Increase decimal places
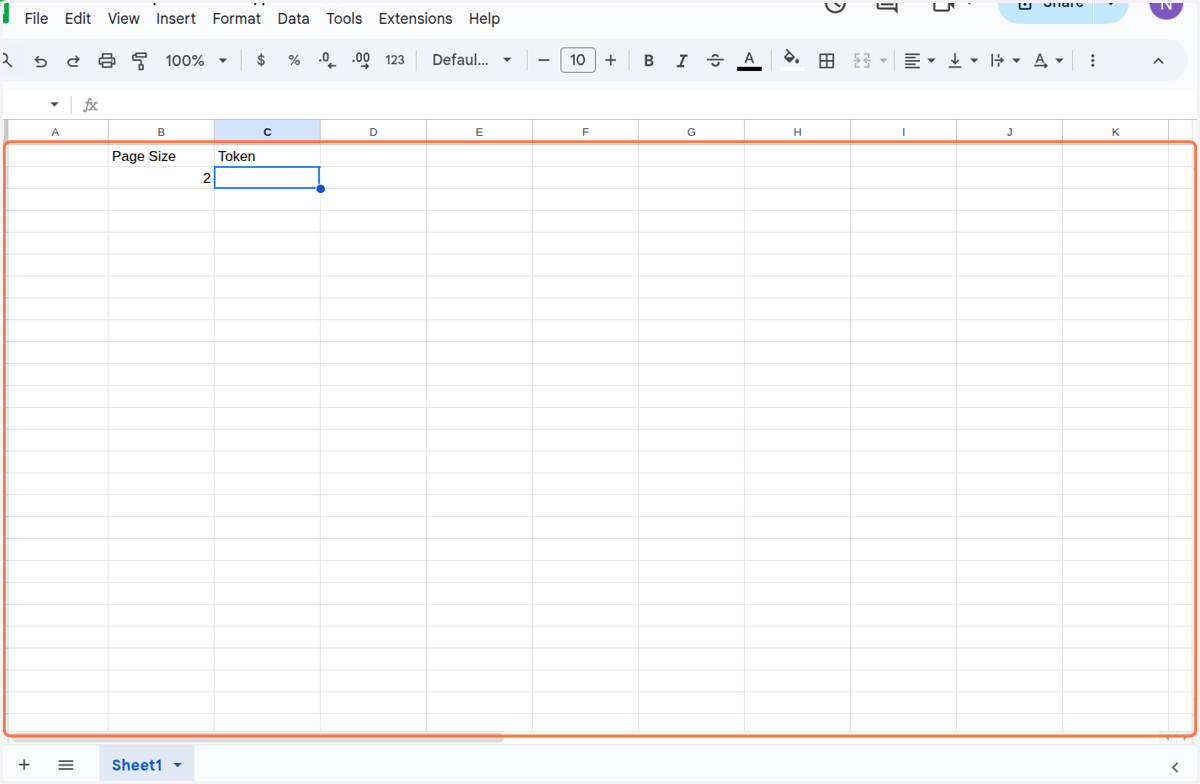 pyautogui.click(x=361, y=60)
